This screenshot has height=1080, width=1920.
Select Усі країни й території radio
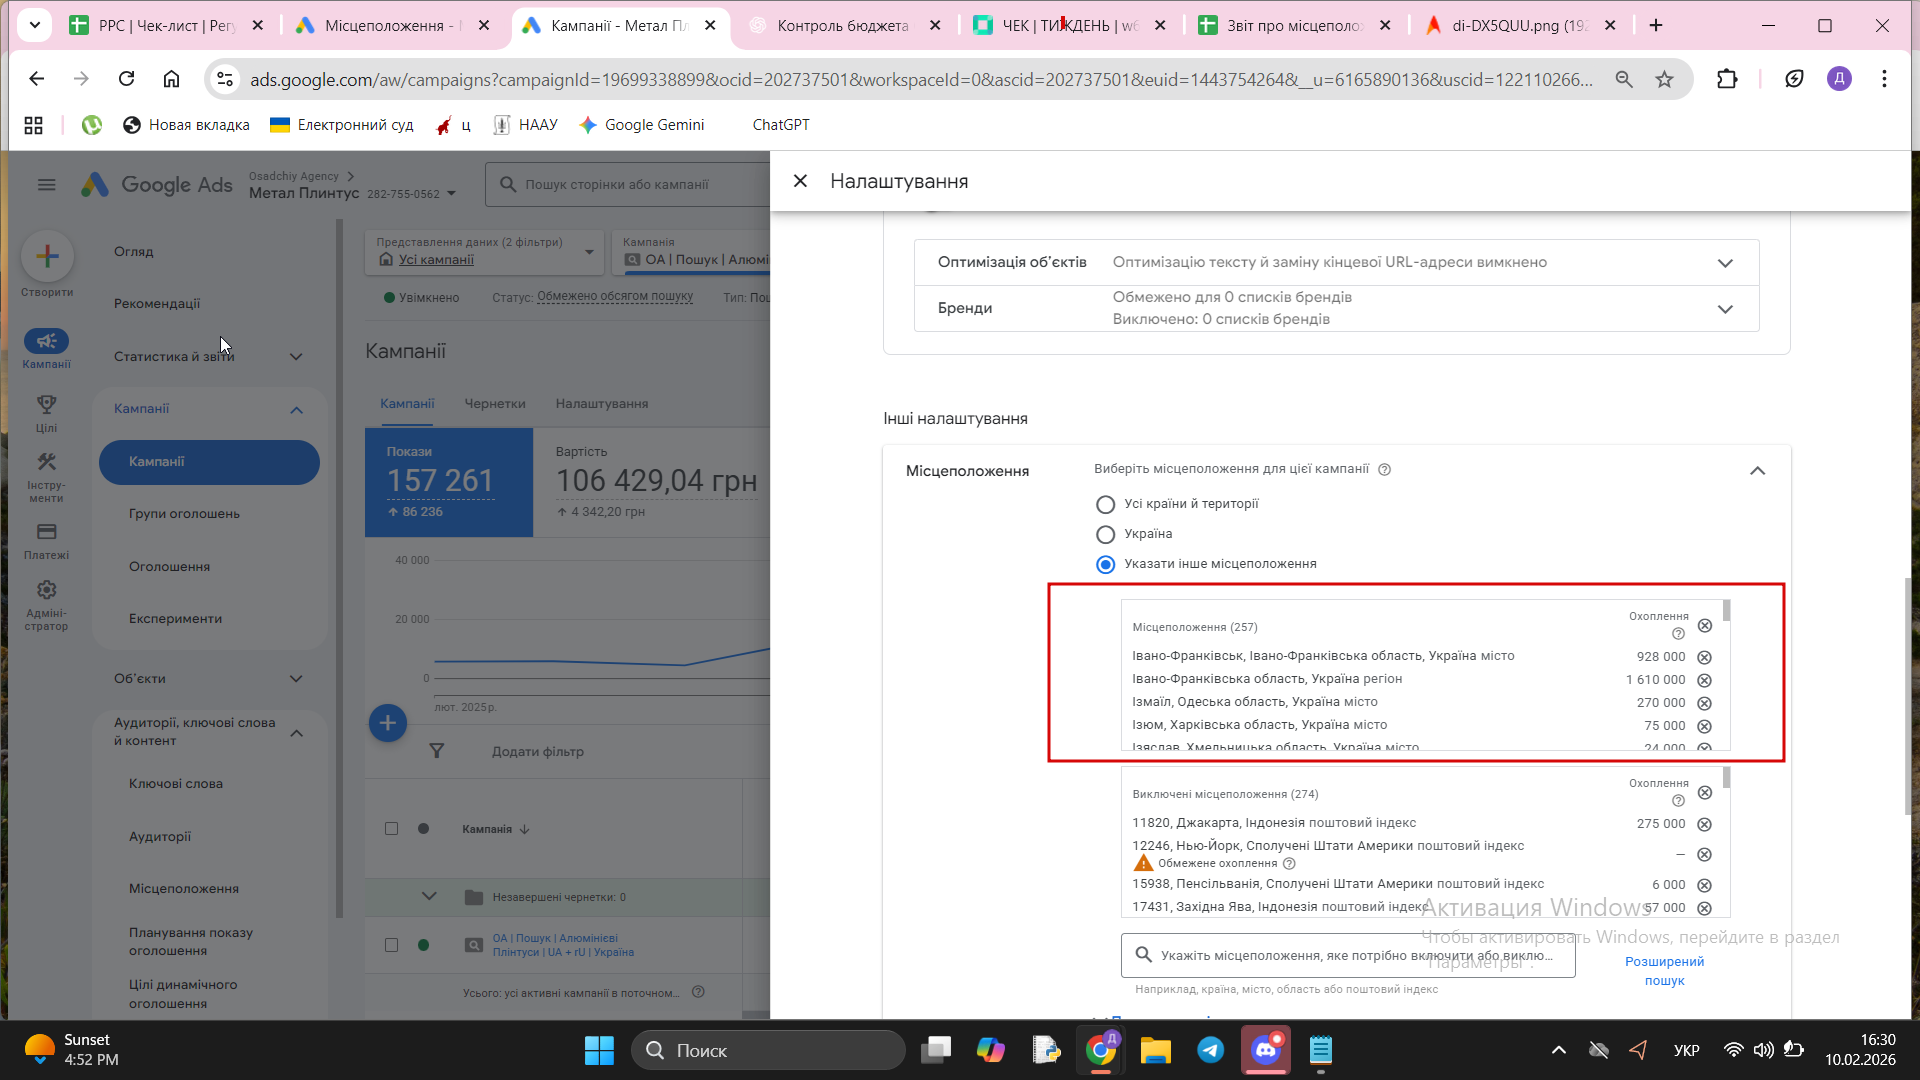tap(1105, 504)
